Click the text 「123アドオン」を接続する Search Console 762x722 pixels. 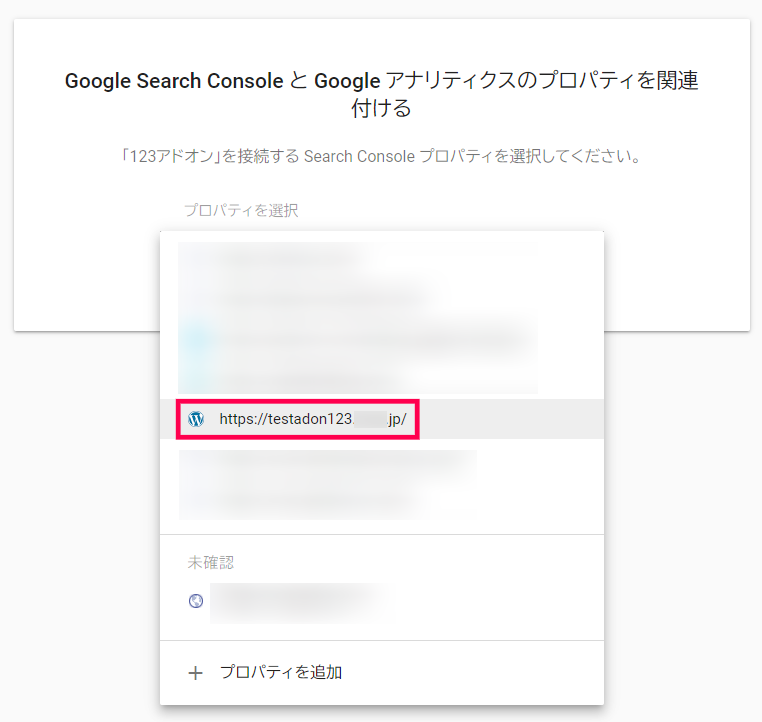pyautogui.click(x=268, y=156)
